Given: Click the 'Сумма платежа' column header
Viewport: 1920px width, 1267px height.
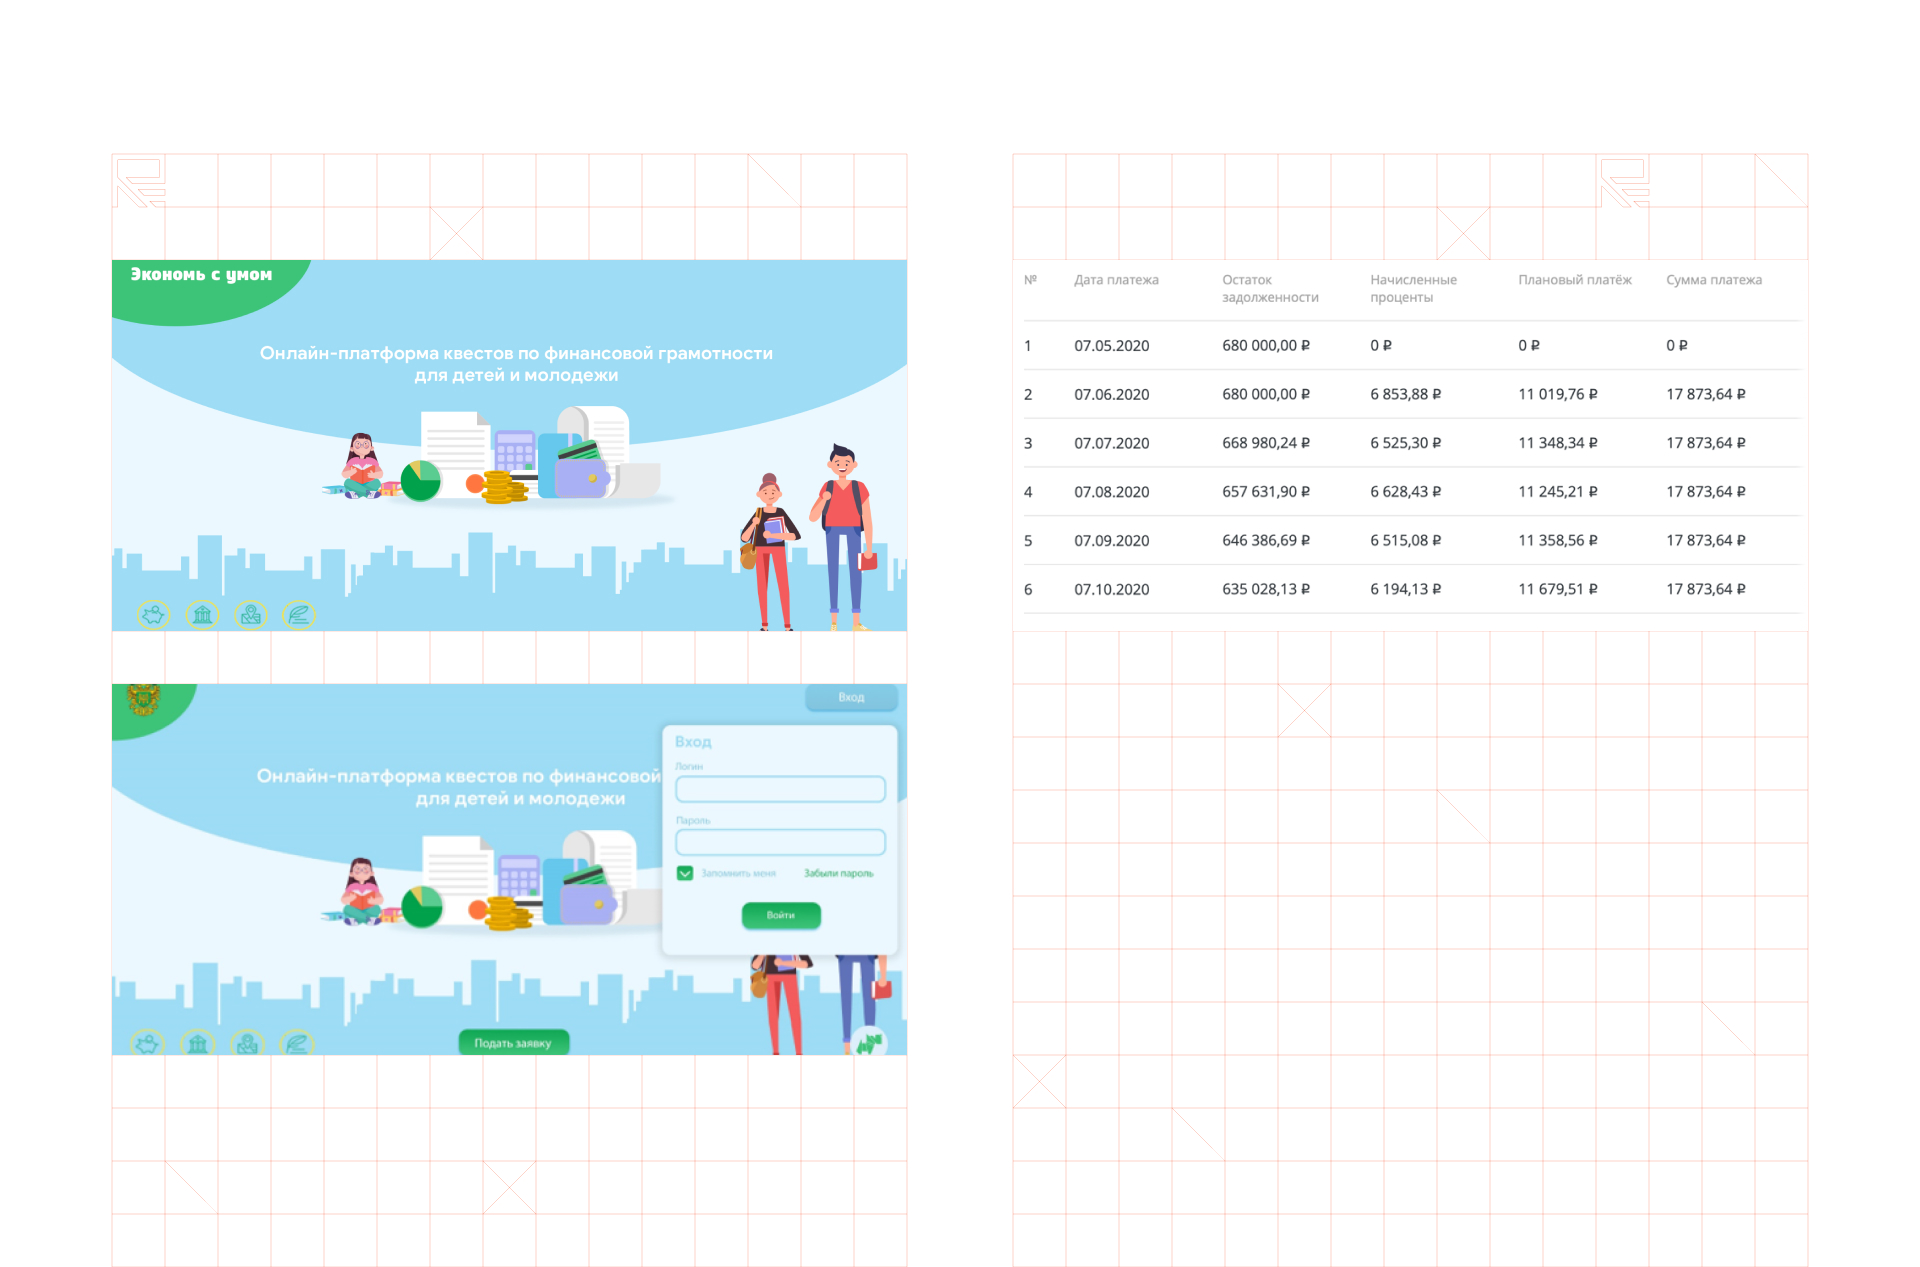Looking at the screenshot, I should pyautogui.click(x=1713, y=280).
